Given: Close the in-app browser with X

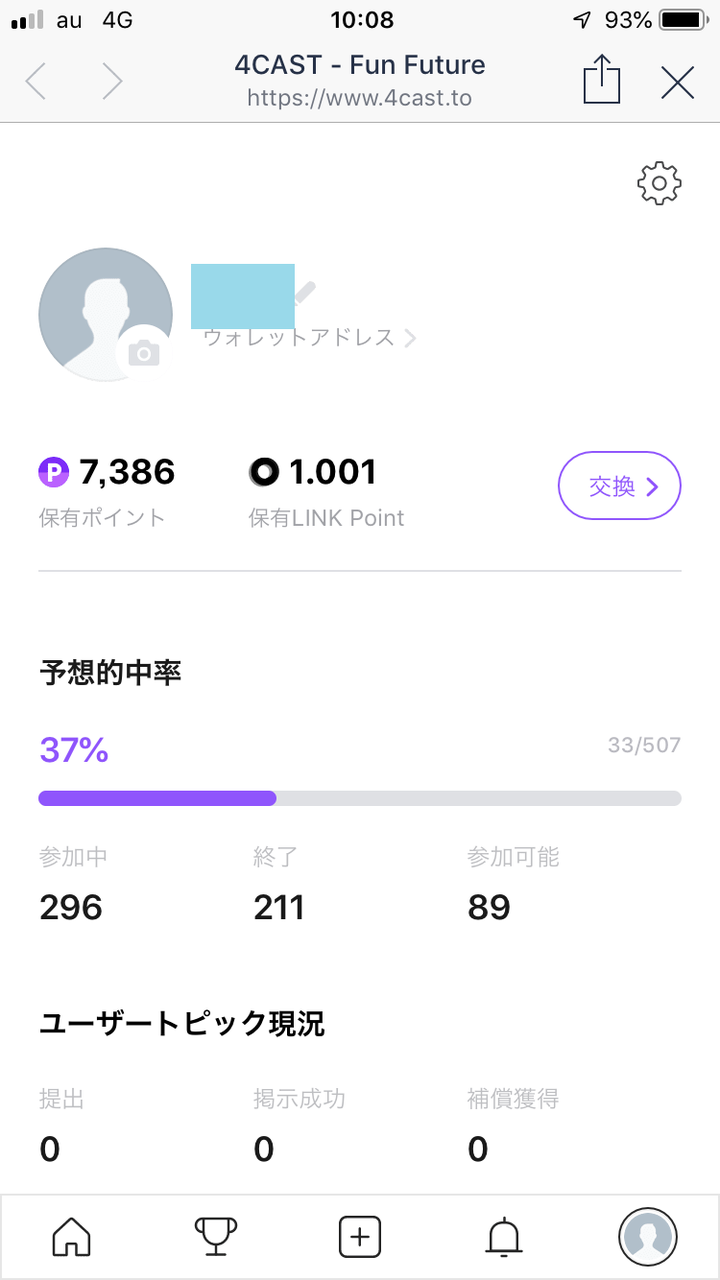Looking at the screenshot, I should (677, 82).
